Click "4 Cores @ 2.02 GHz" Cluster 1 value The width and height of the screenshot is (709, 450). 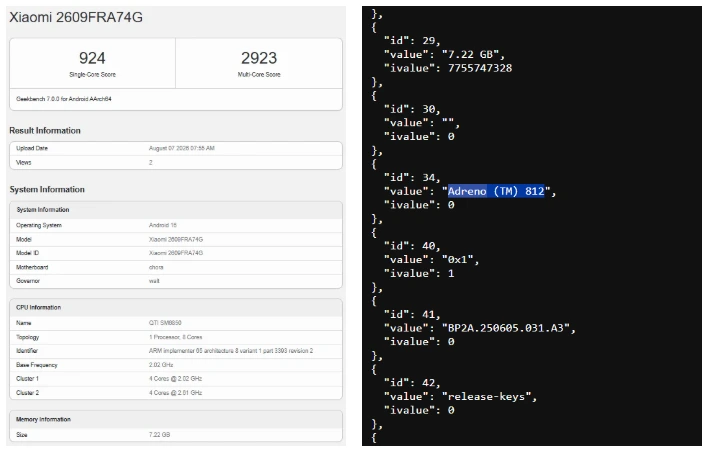point(175,379)
